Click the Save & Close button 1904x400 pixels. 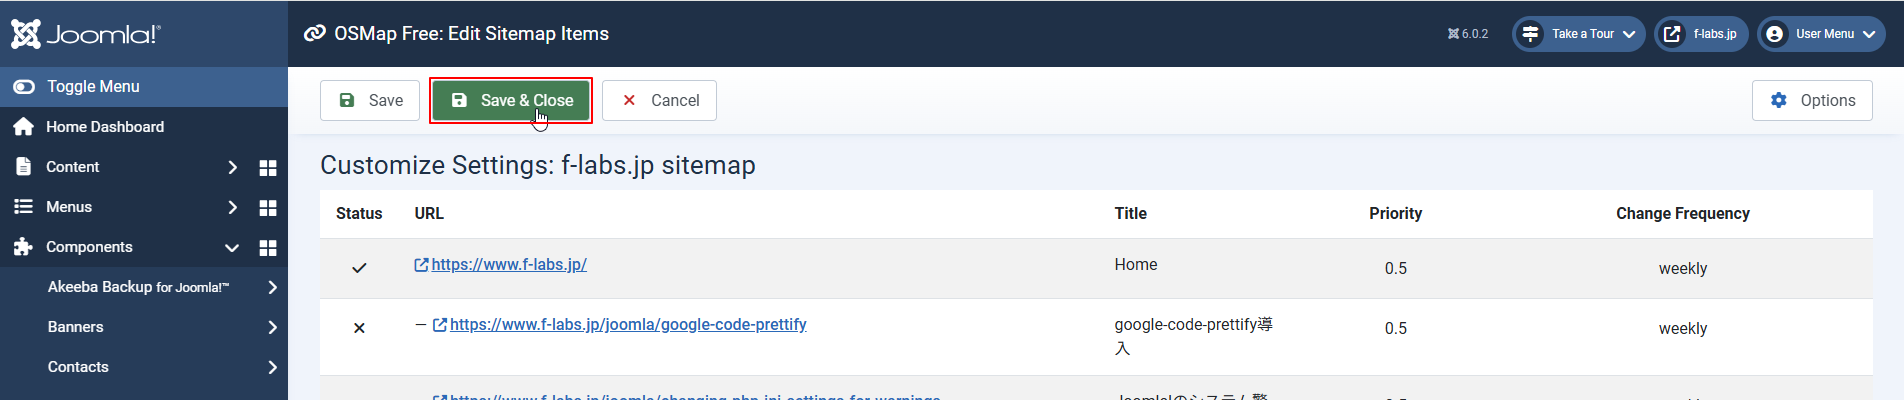point(511,100)
